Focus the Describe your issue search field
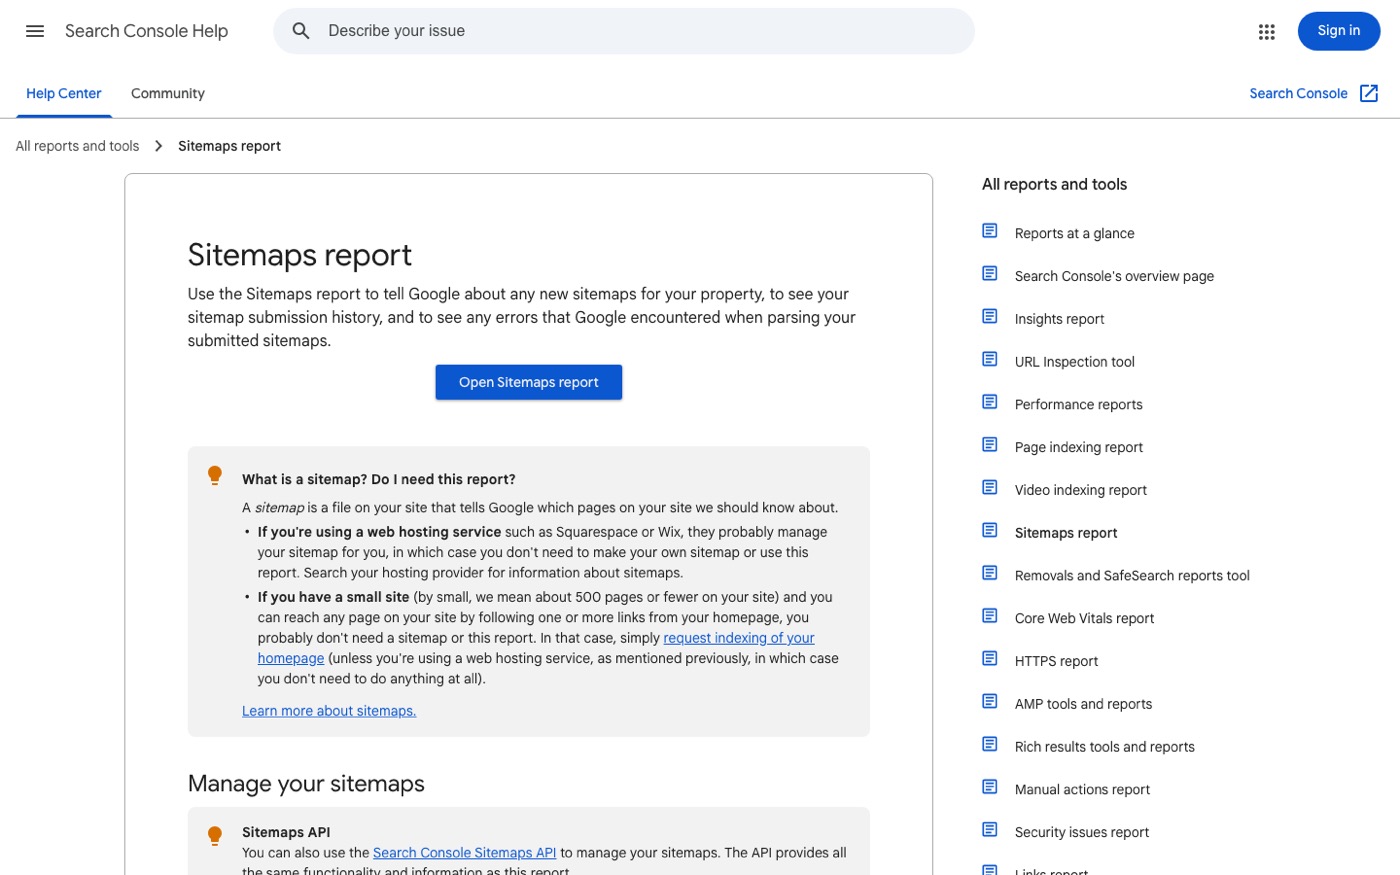1400x875 pixels. [x=624, y=31]
